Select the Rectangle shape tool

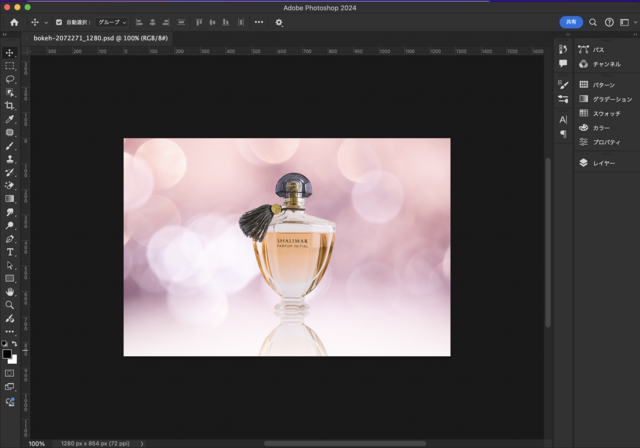click(x=10, y=279)
